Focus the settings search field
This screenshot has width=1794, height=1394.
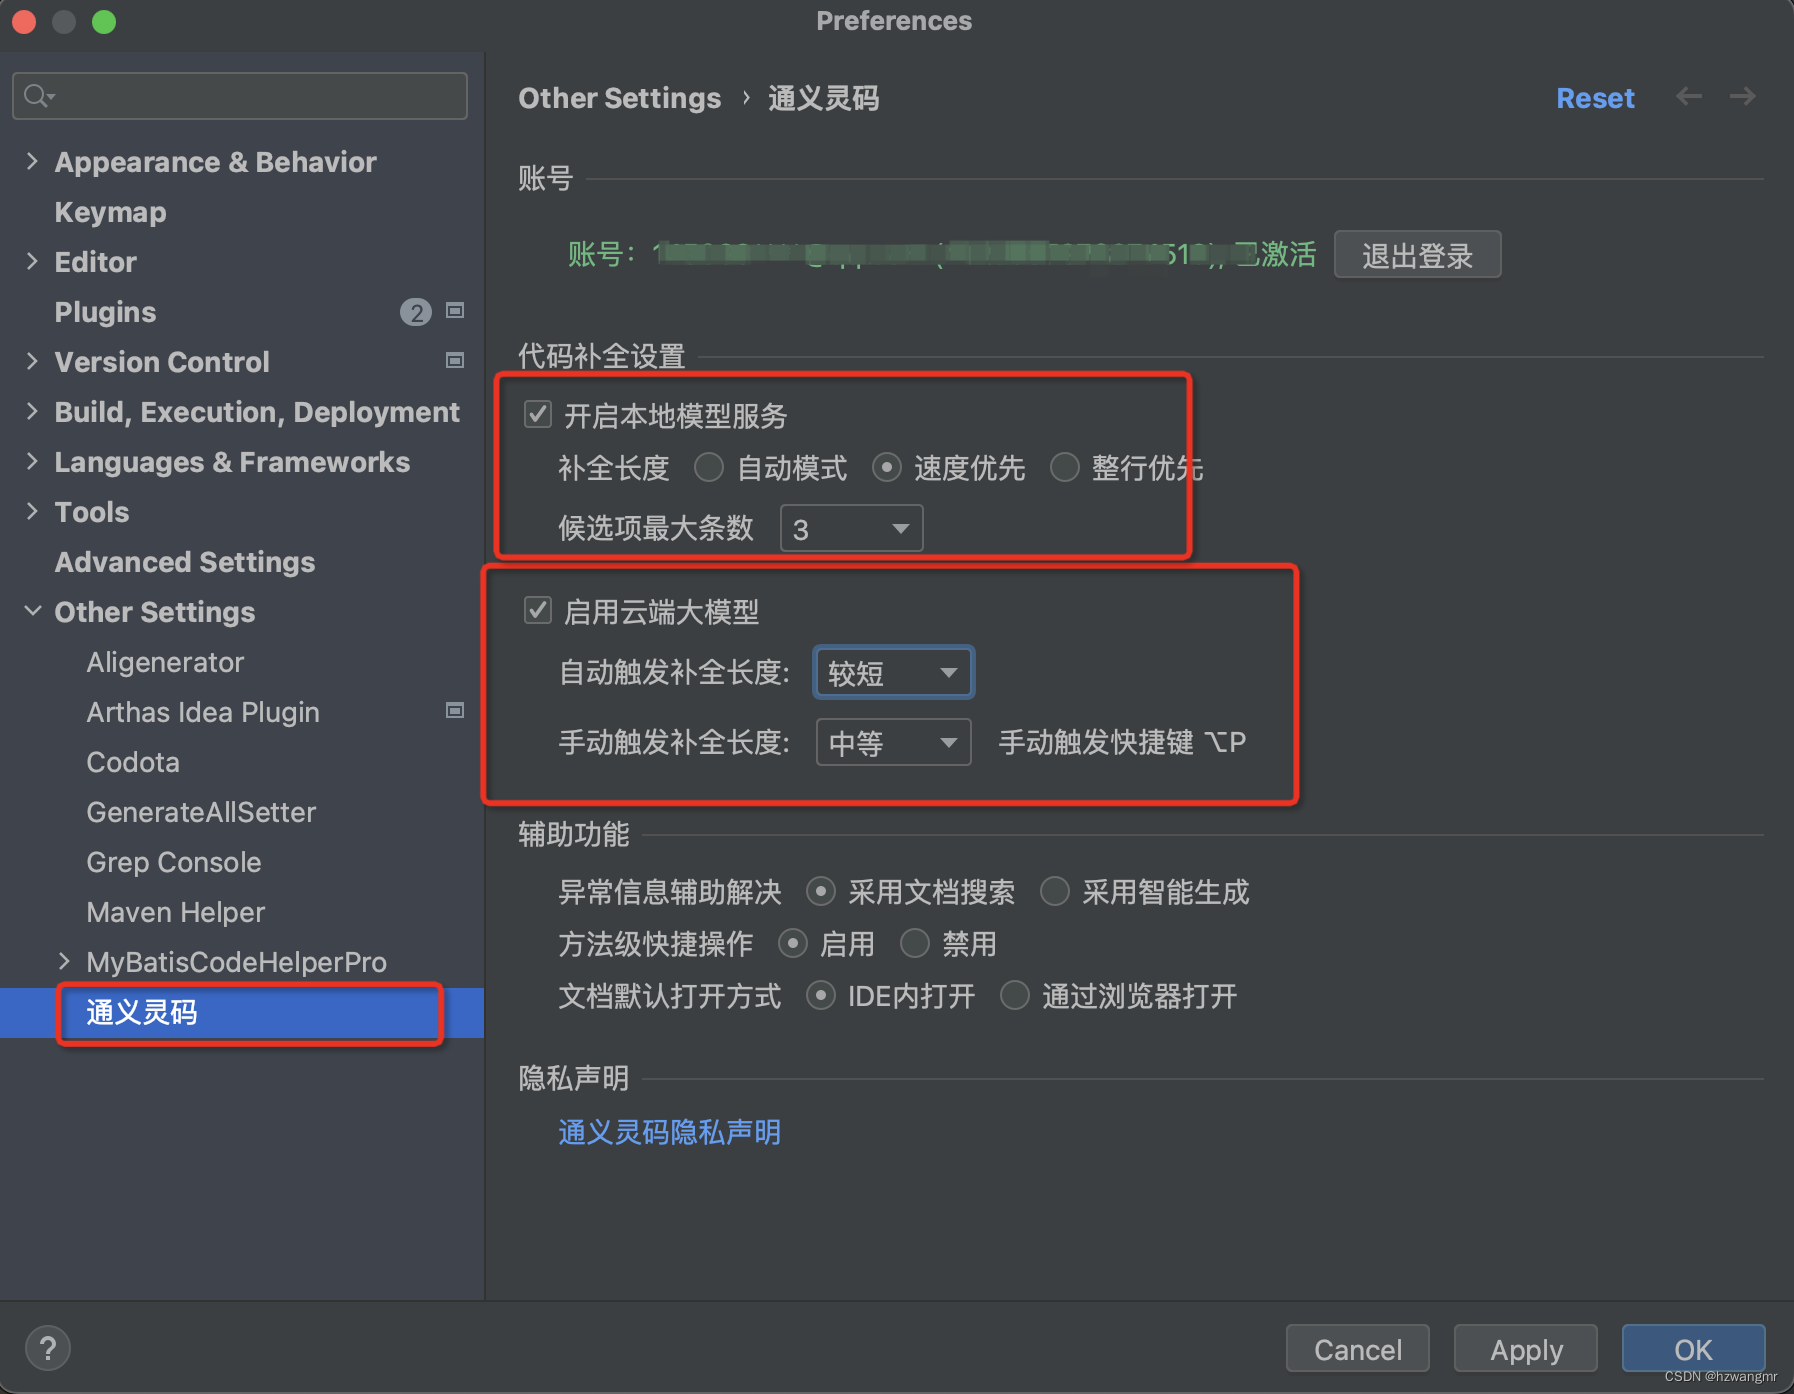[240, 96]
